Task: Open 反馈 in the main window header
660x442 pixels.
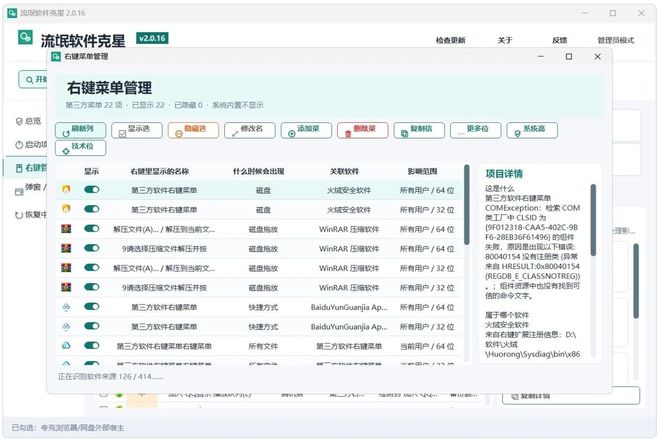Action: pos(559,40)
